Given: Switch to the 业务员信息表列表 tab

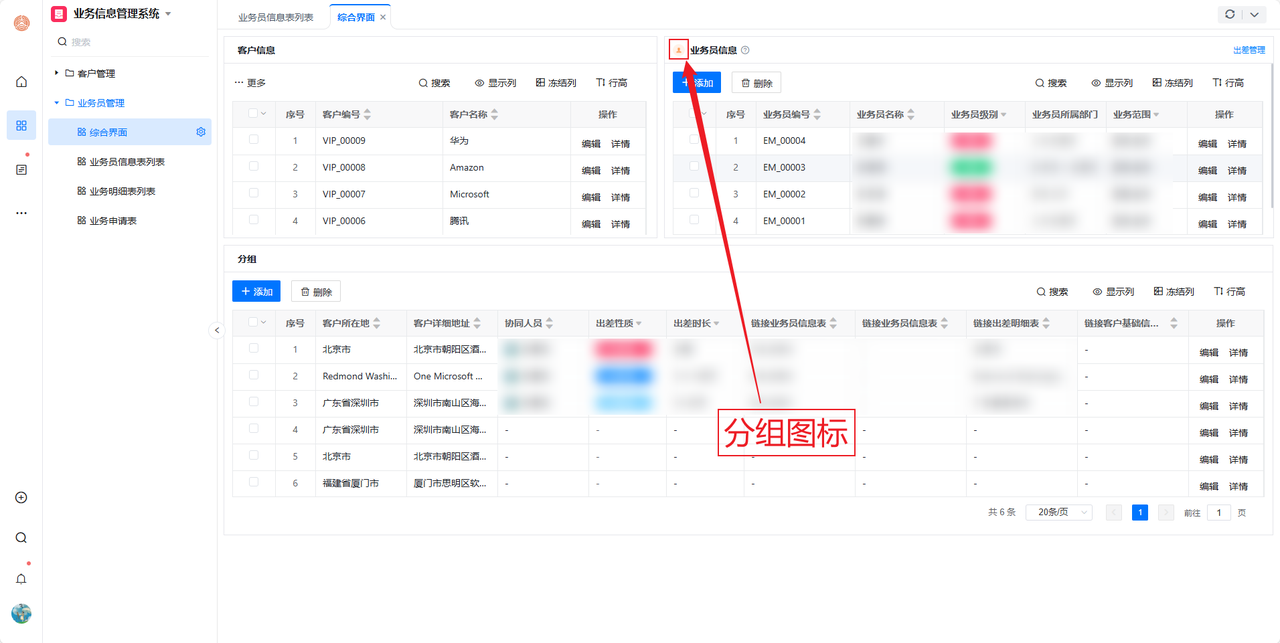Looking at the screenshot, I should click(275, 18).
